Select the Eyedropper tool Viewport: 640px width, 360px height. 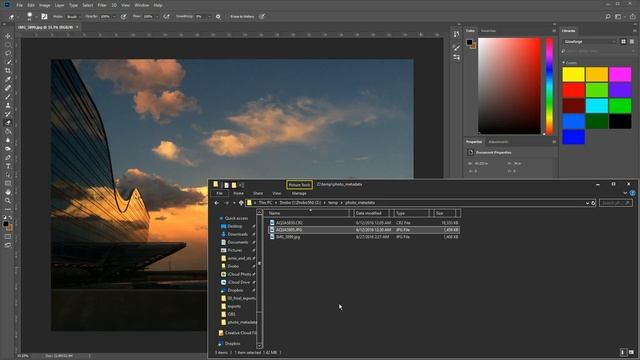[x=8, y=79]
